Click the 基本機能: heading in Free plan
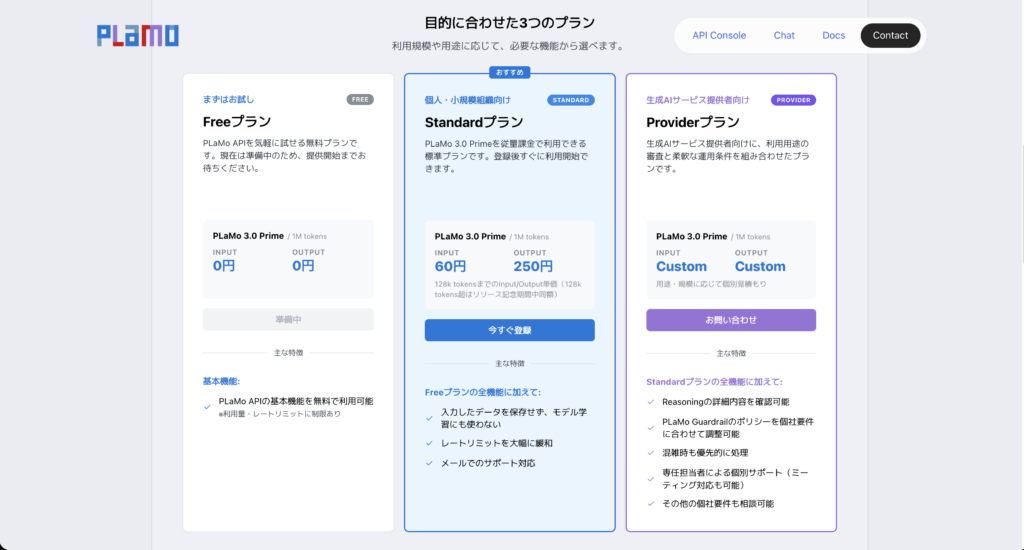 [x=221, y=381]
